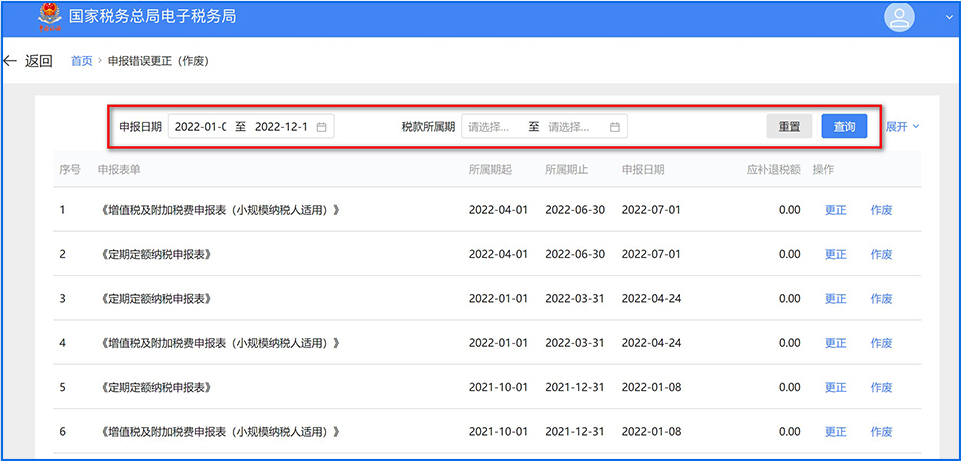Select 申报日期 end date 2022-12 input

[281, 127]
